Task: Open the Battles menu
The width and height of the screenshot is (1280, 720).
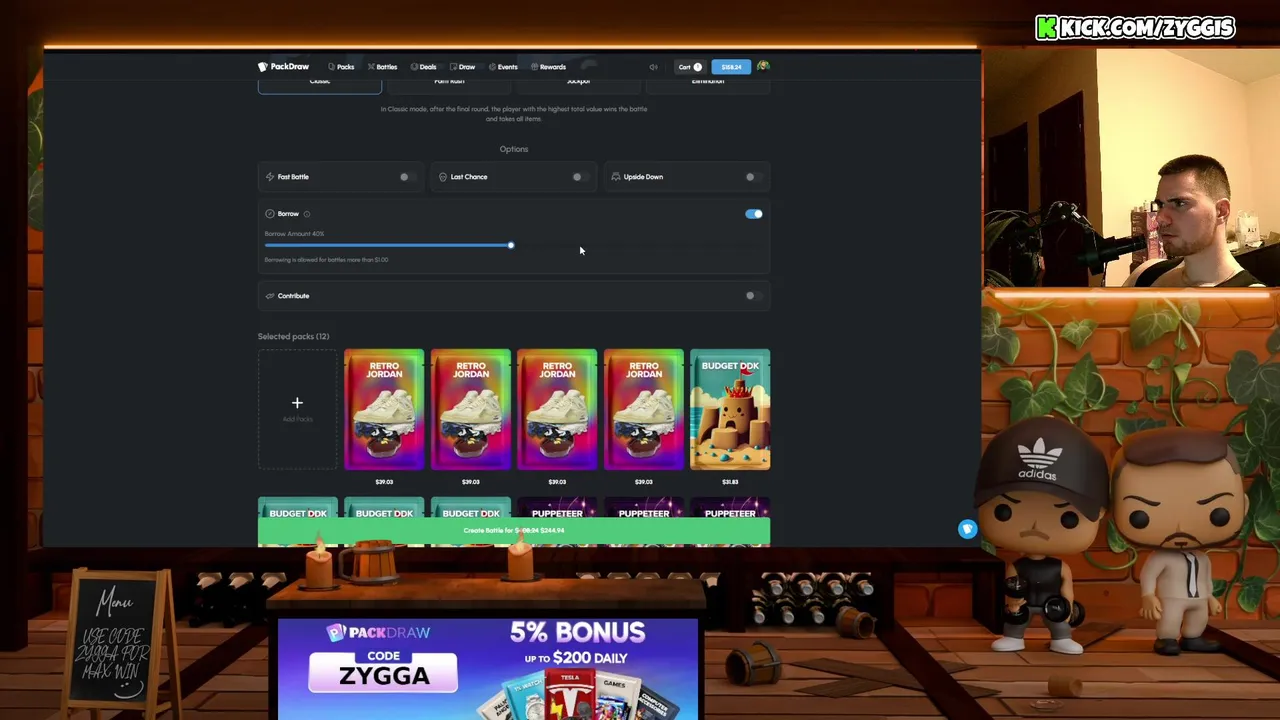Action: pyautogui.click(x=382, y=67)
